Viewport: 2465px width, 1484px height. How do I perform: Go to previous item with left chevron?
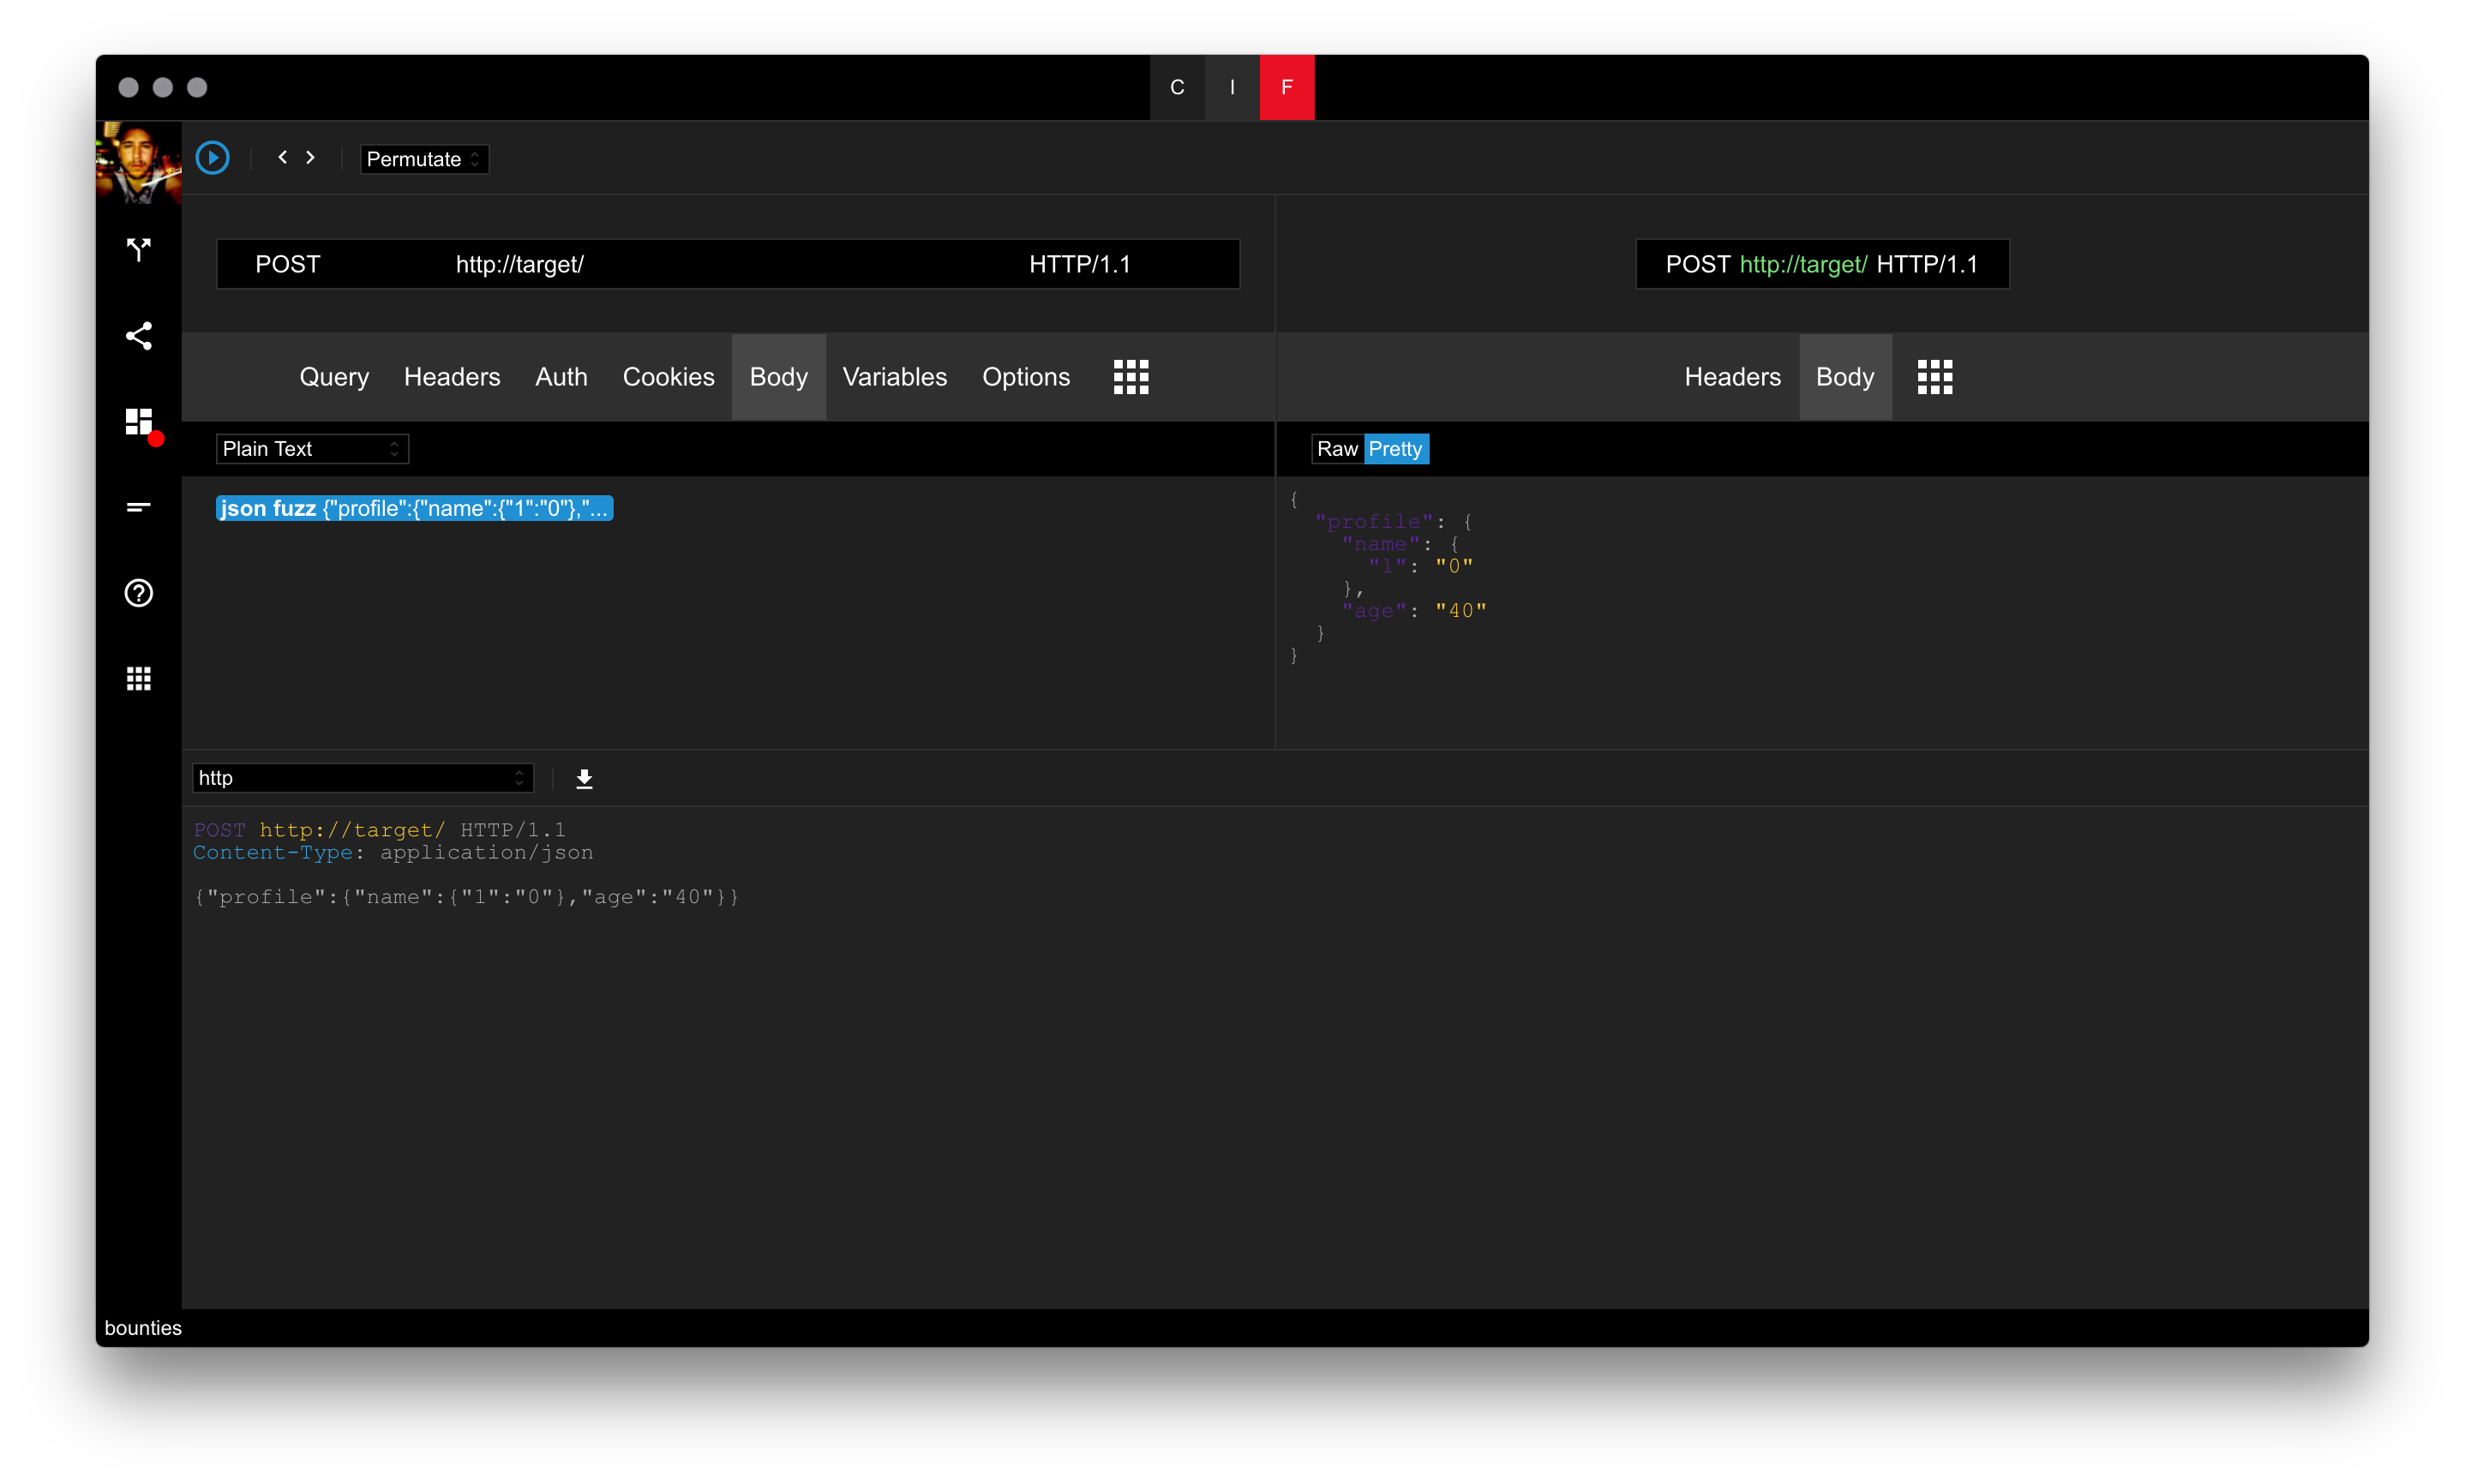283,157
